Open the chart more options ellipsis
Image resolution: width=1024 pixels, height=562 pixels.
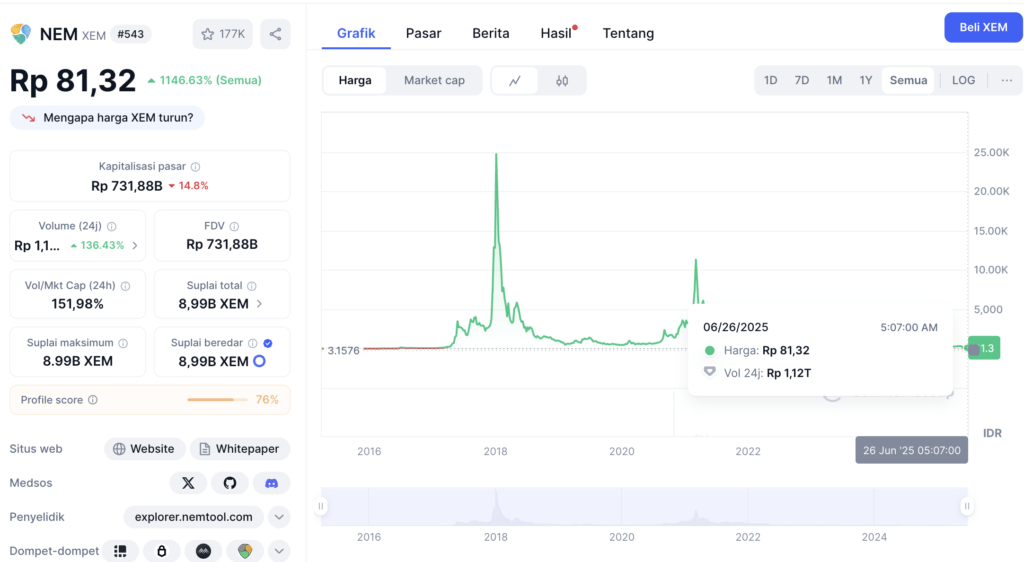(x=1006, y=80)
